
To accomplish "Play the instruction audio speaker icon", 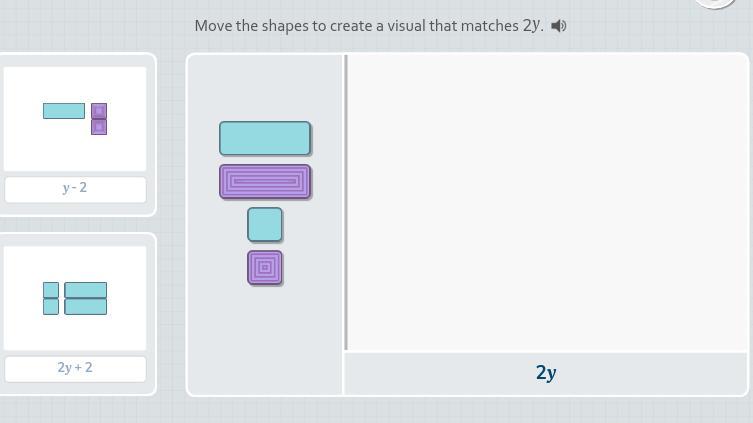I will point(559,26).
